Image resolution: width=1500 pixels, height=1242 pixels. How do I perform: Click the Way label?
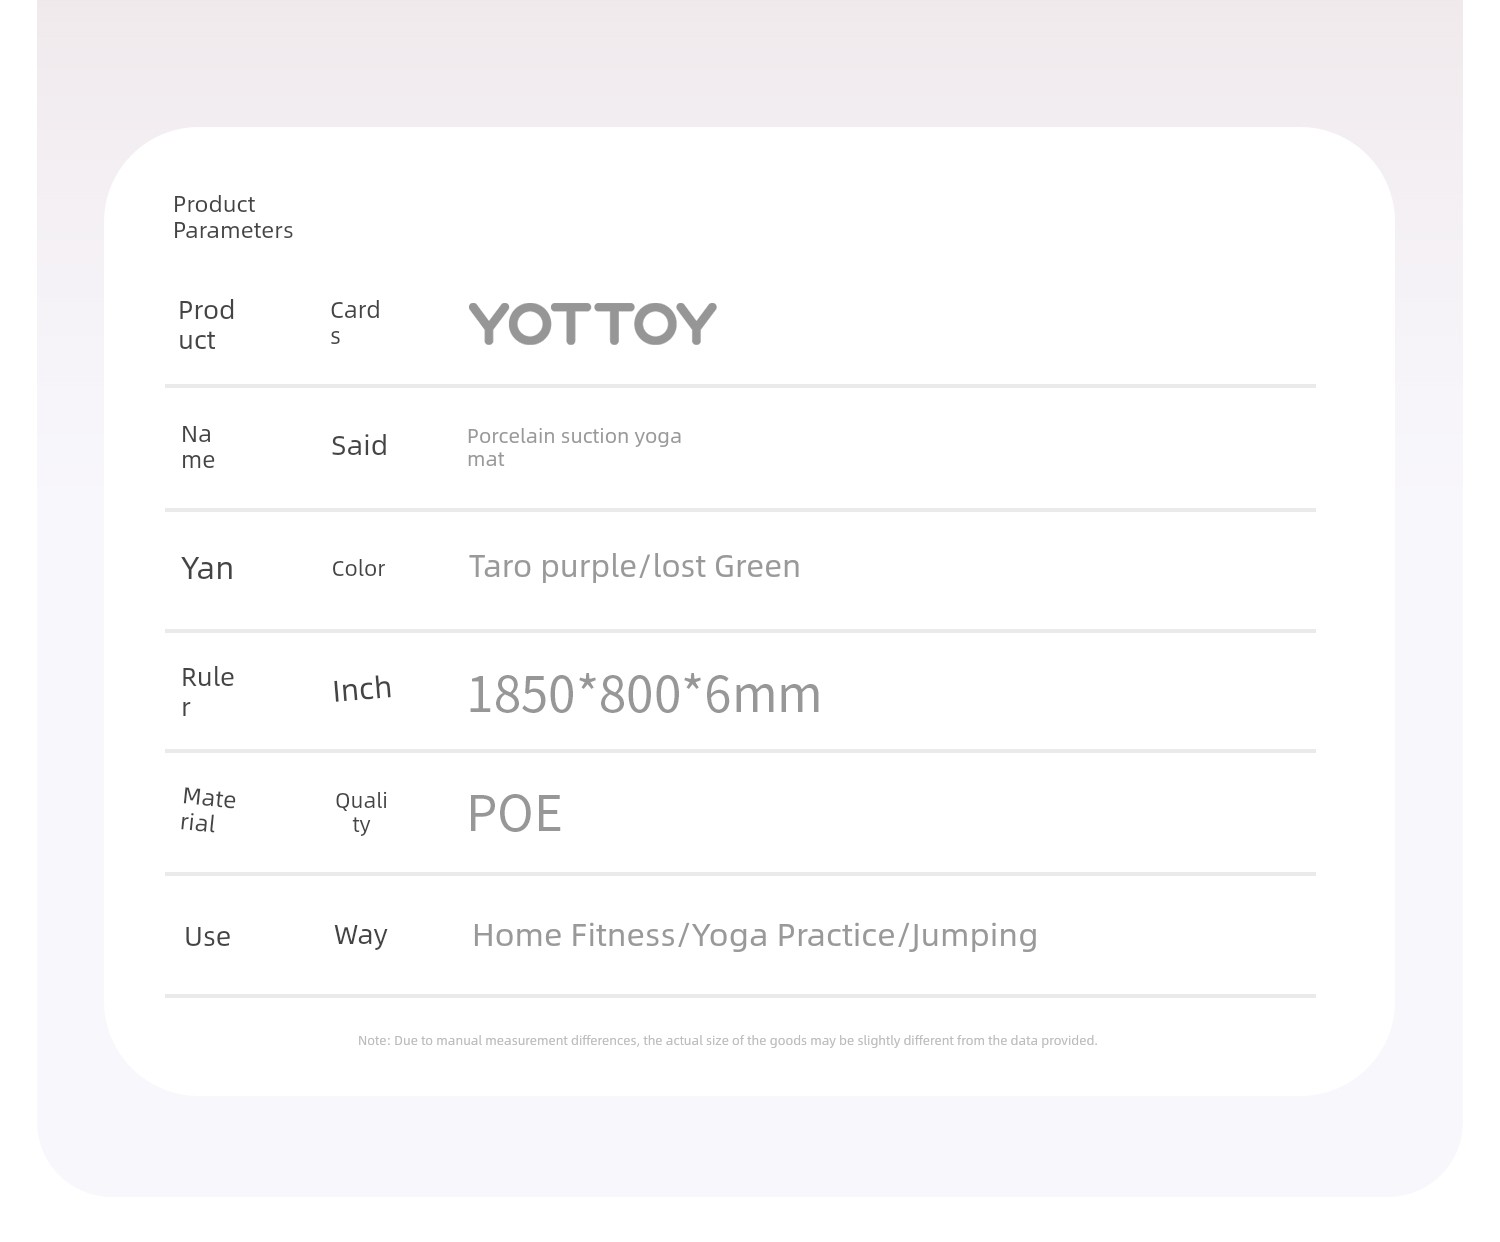click(x=360, y=935)
